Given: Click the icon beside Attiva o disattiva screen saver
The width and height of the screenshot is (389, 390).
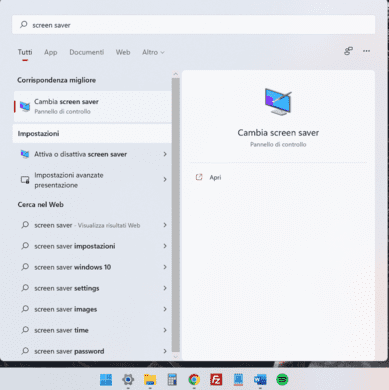Looking at the screenshot, I should 25,154.
